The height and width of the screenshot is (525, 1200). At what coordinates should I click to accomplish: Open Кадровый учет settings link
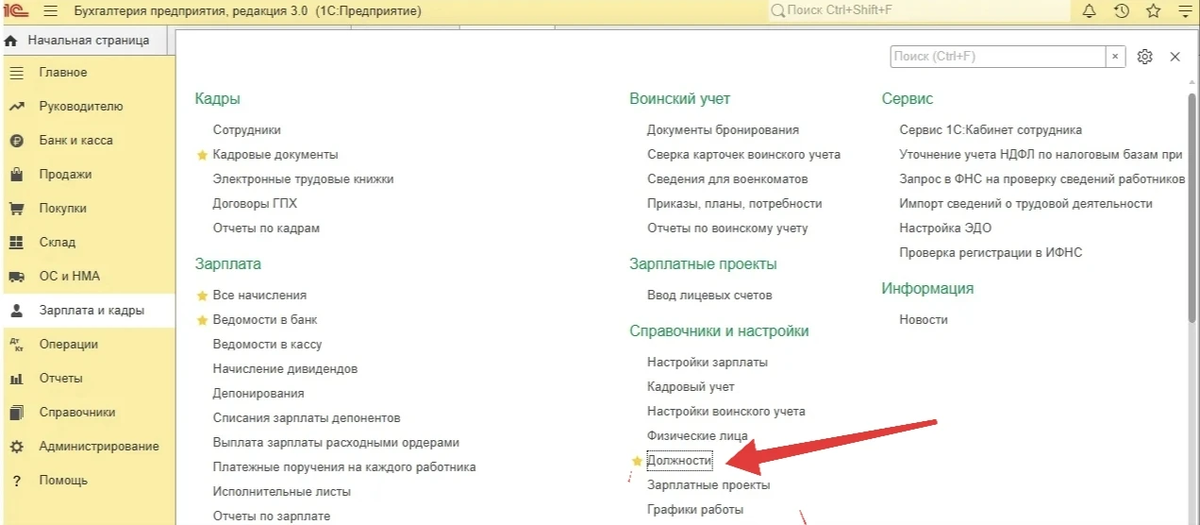691,387
